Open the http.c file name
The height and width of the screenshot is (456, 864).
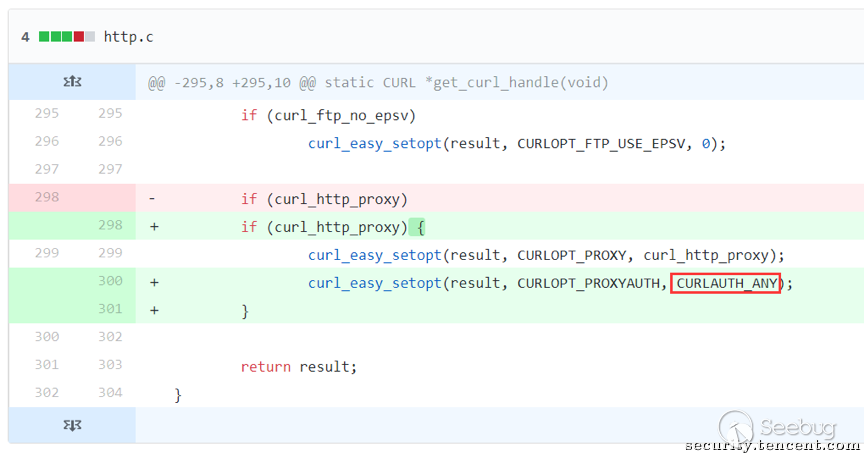click(128, 37)
